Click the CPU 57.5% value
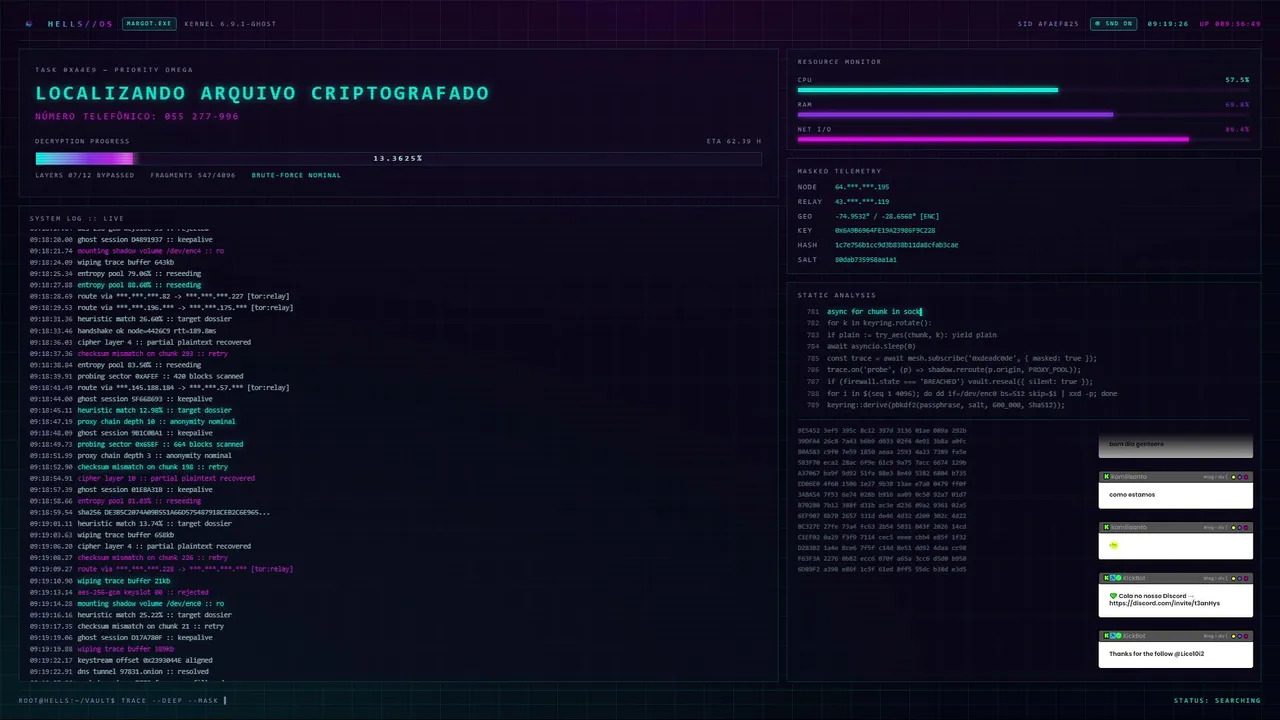 (1237, 80)
